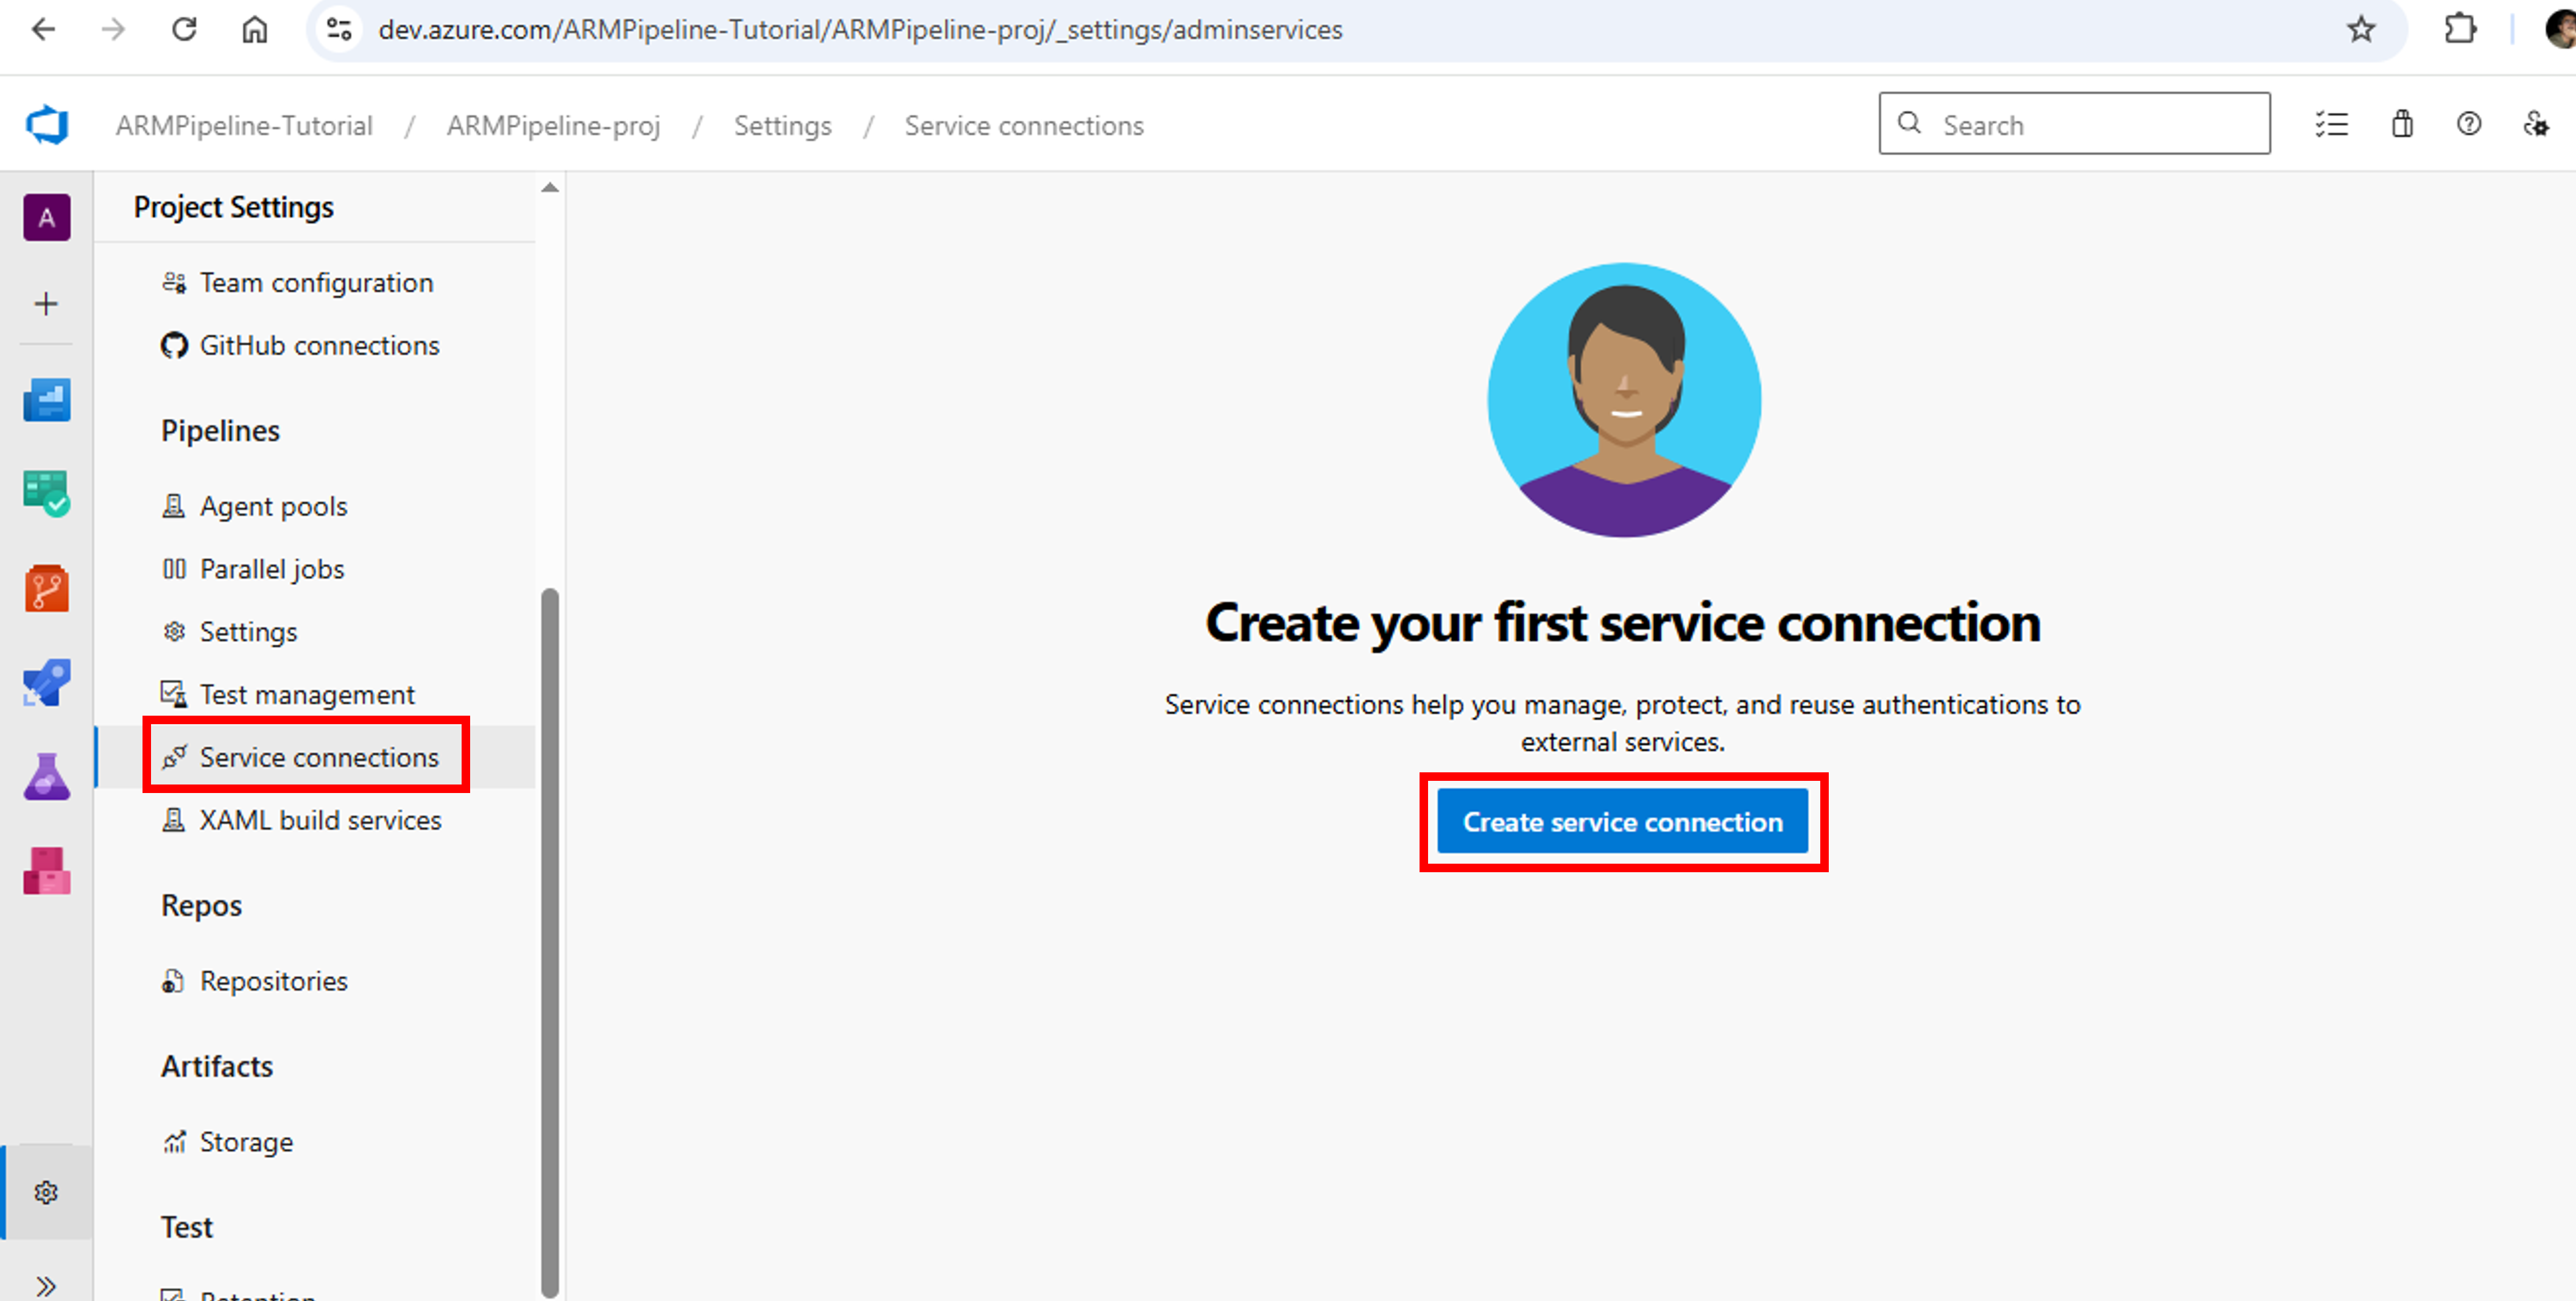Open Team configuration settings
Screen dimensions: 2576x1301
[x=316, y=282]
